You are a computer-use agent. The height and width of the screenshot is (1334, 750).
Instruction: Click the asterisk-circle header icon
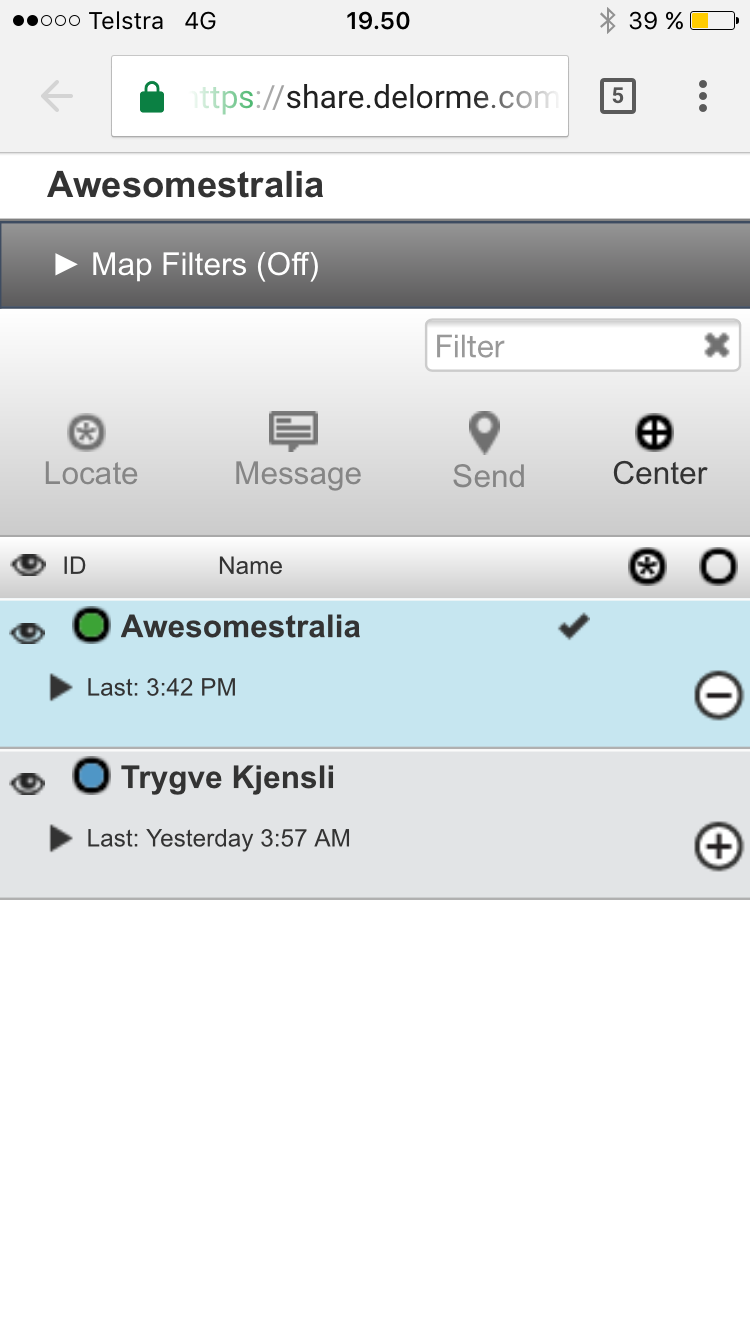(647, 567)
